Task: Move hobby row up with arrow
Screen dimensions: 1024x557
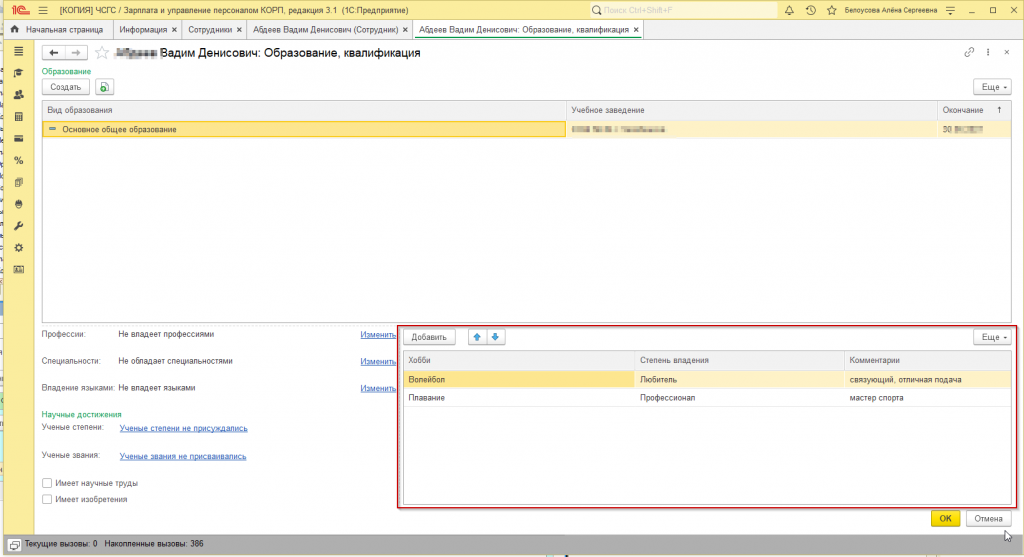Action: point(477,337)
